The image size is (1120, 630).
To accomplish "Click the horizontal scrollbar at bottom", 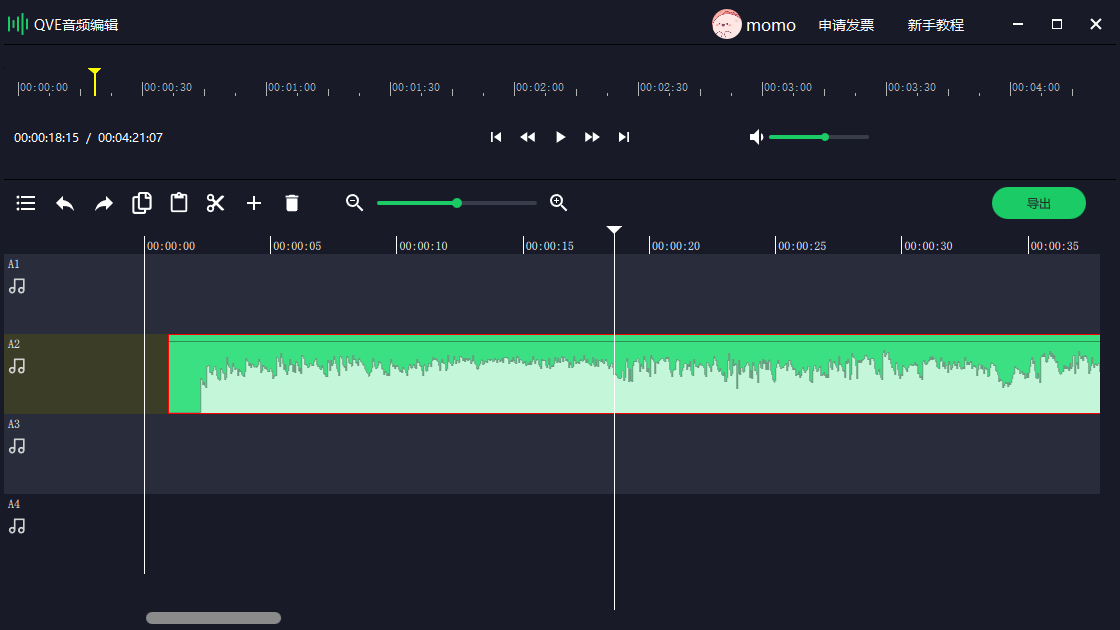I will click(213, 618).
